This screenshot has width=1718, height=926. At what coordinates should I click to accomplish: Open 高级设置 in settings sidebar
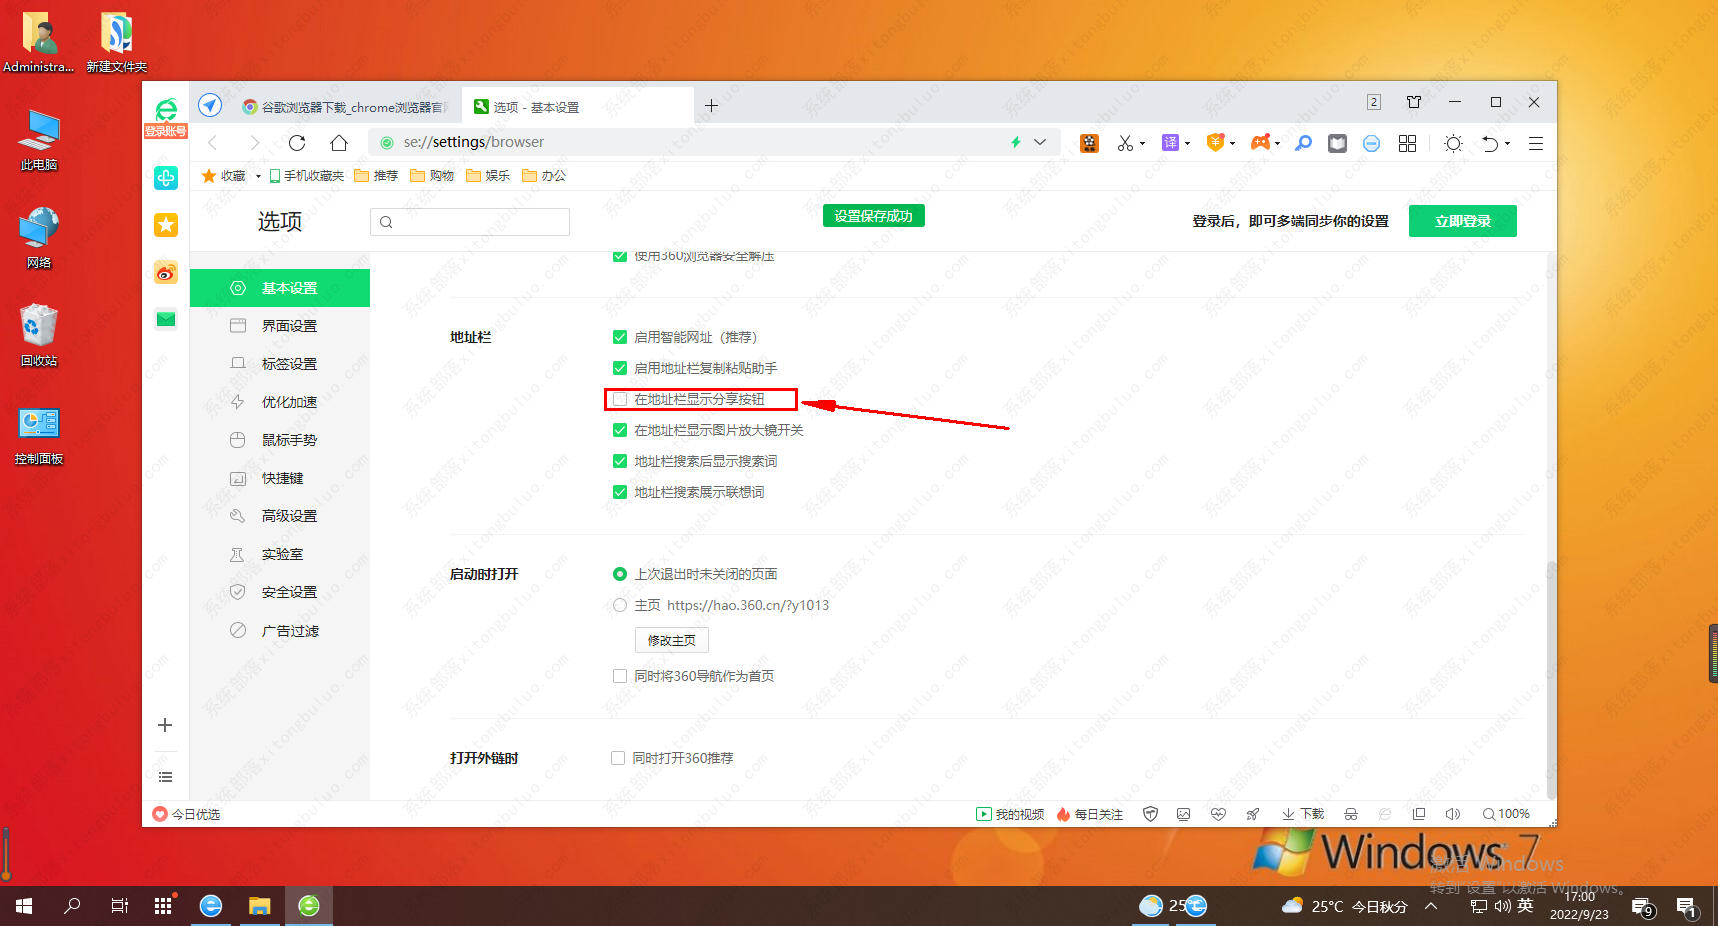tap(280, 516)
